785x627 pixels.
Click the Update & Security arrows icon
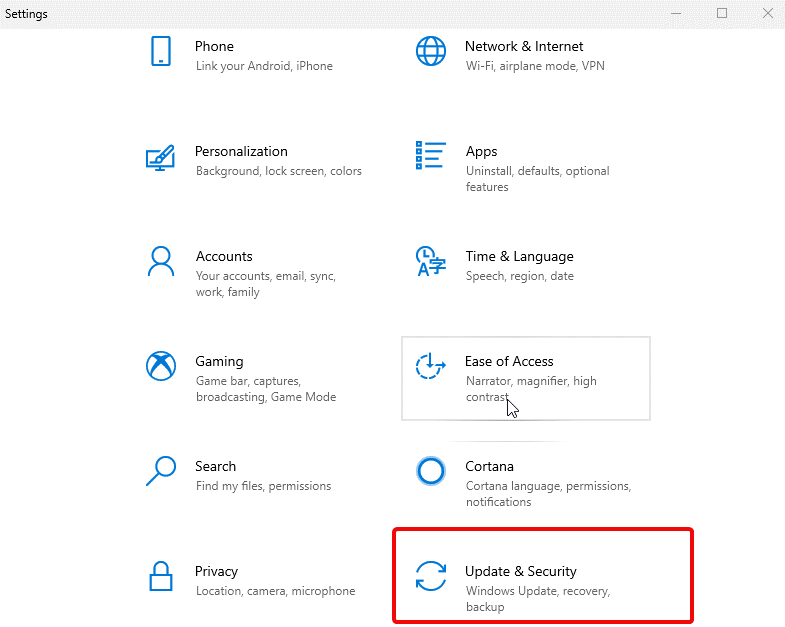[x=431, y=576]
